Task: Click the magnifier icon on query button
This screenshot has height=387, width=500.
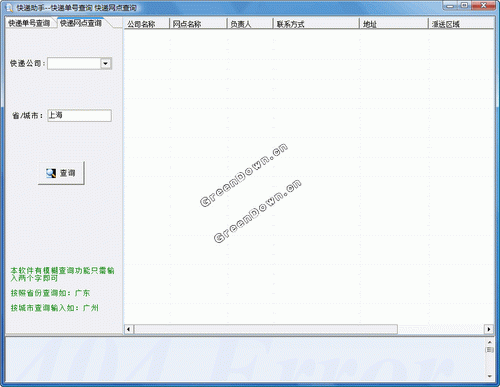Action: coord(51,173)
